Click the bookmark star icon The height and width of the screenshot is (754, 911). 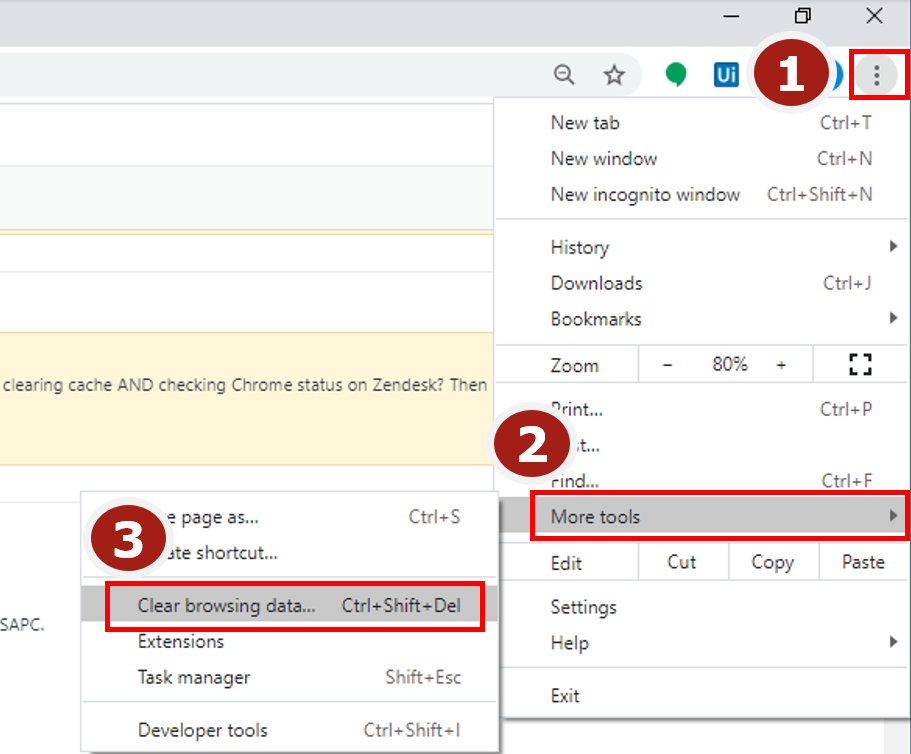point(614,75)
